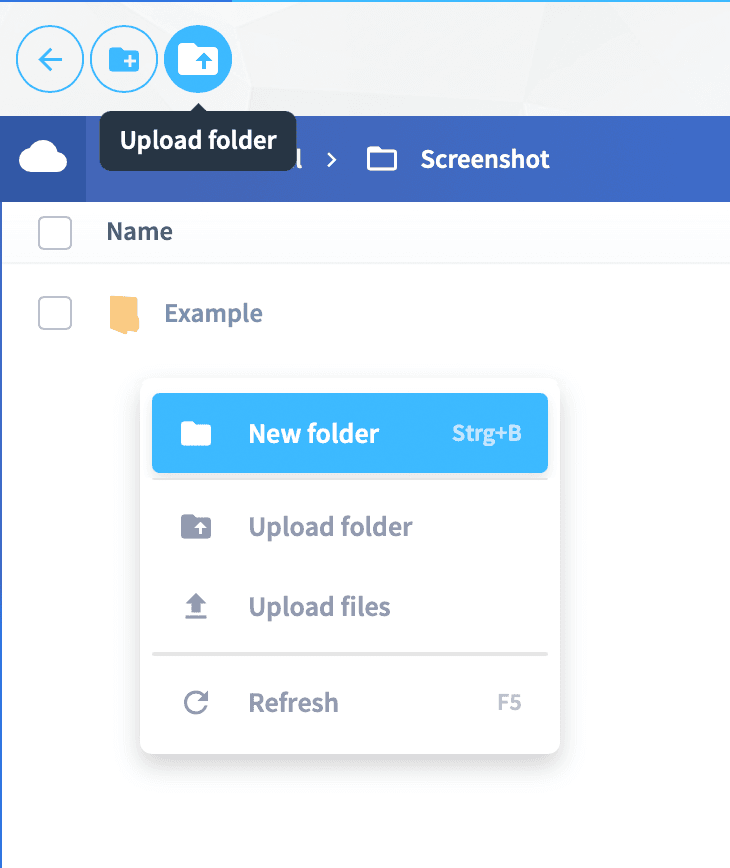
Task: Open the Screenshot folder in the breadcrumb
Action: 458,159
